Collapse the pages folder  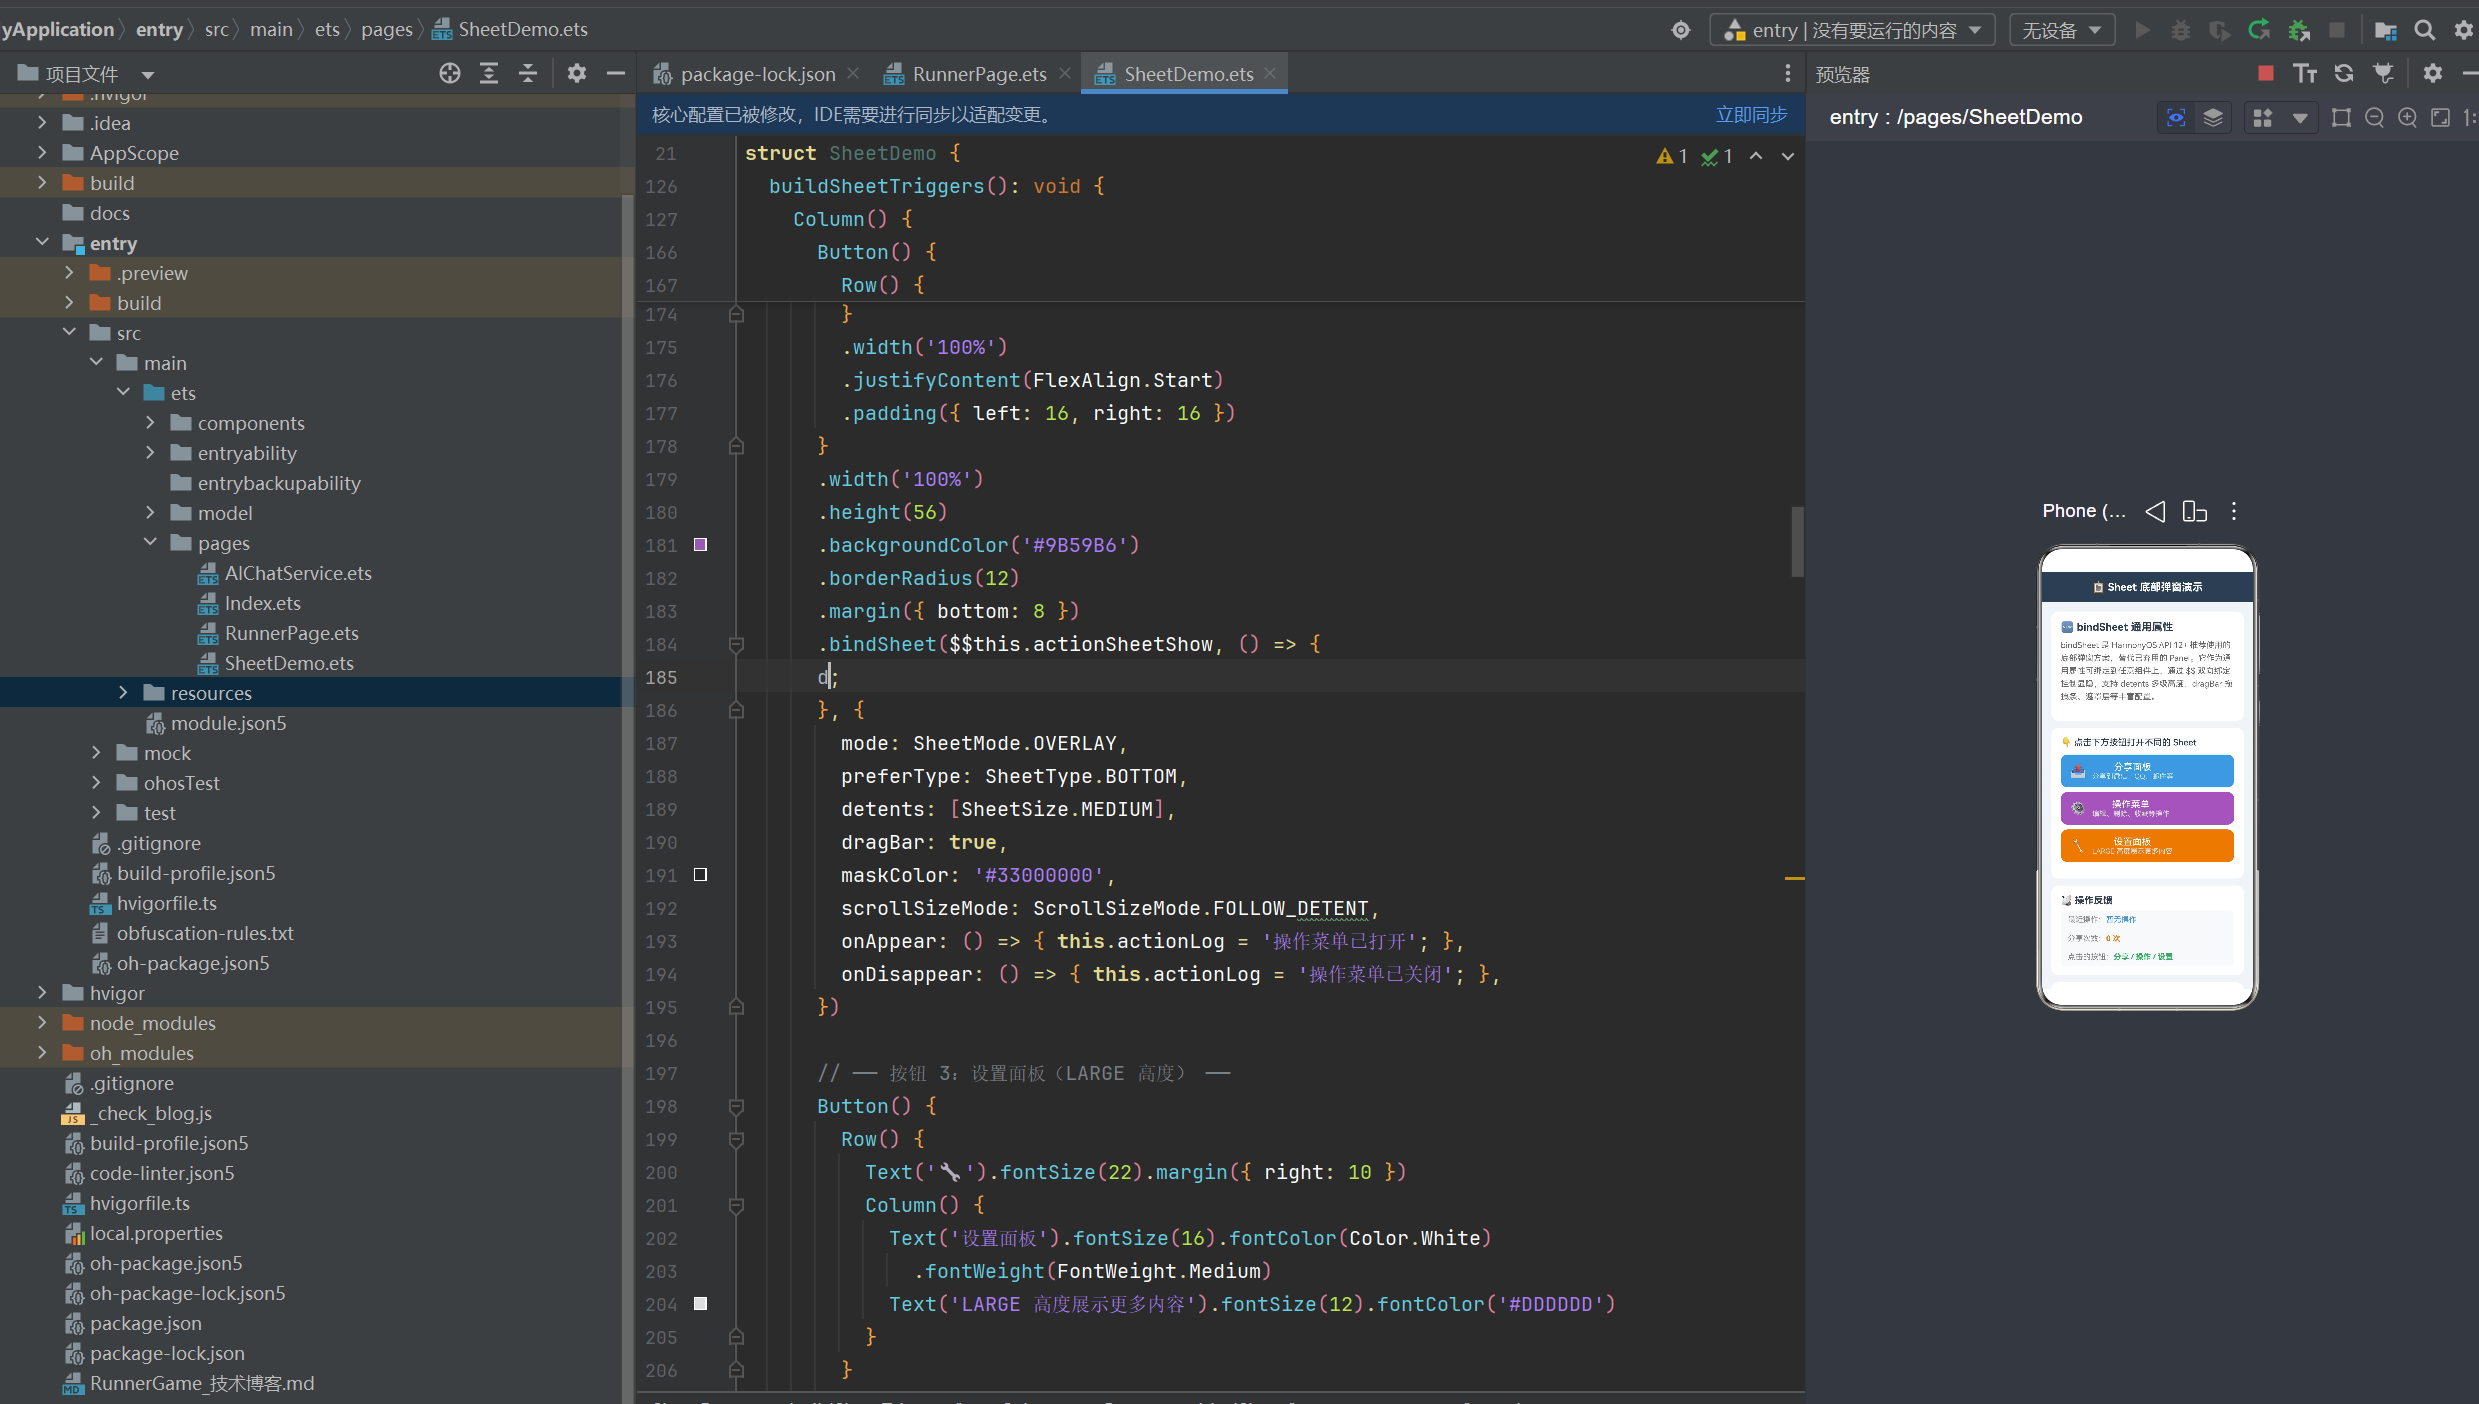150,543
